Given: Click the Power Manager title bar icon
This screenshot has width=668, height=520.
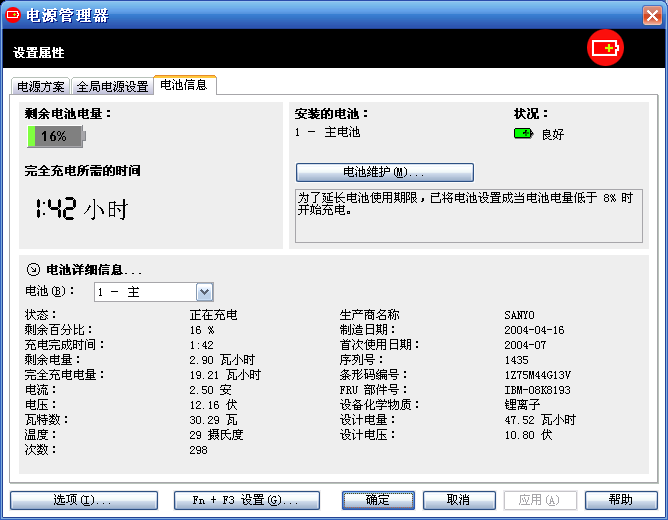Looking at the screenshot, I should 14,15.
